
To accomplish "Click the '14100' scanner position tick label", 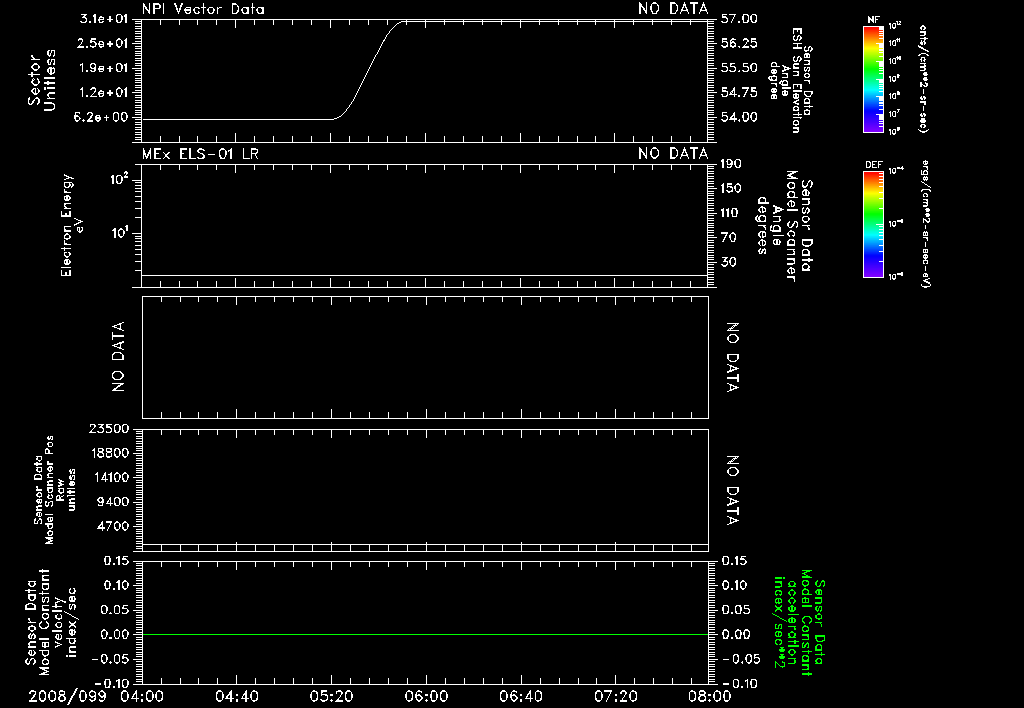I will click(109, 477).
